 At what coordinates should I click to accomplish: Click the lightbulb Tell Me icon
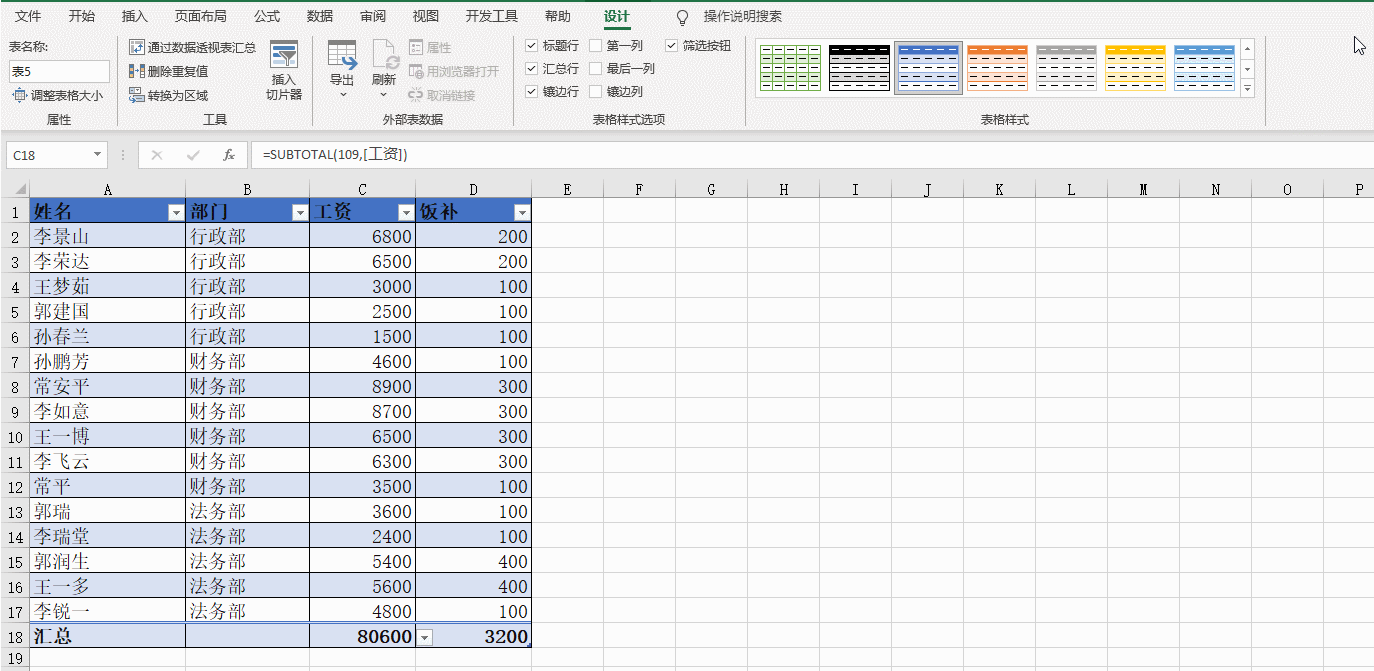(683, 17)
